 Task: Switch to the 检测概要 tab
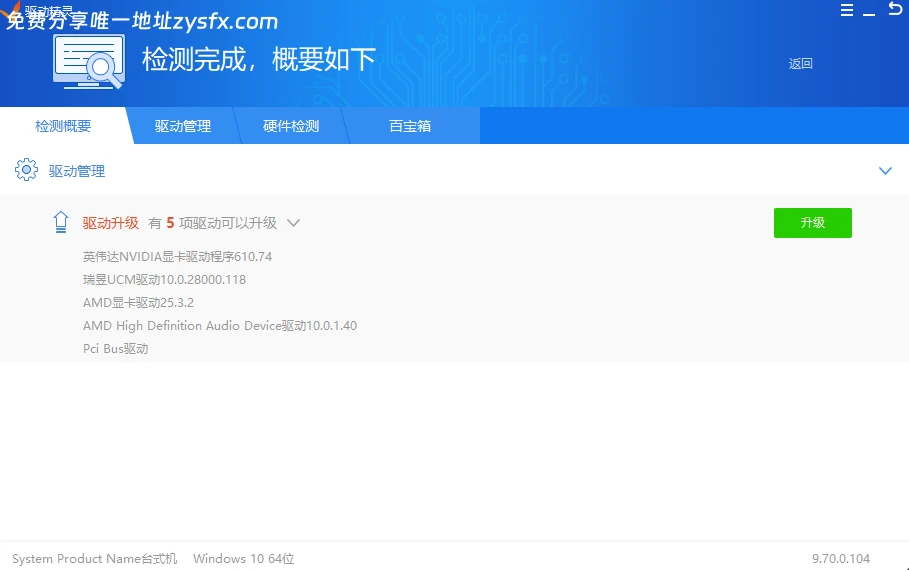pyautogui.click(x=63, y=126)
